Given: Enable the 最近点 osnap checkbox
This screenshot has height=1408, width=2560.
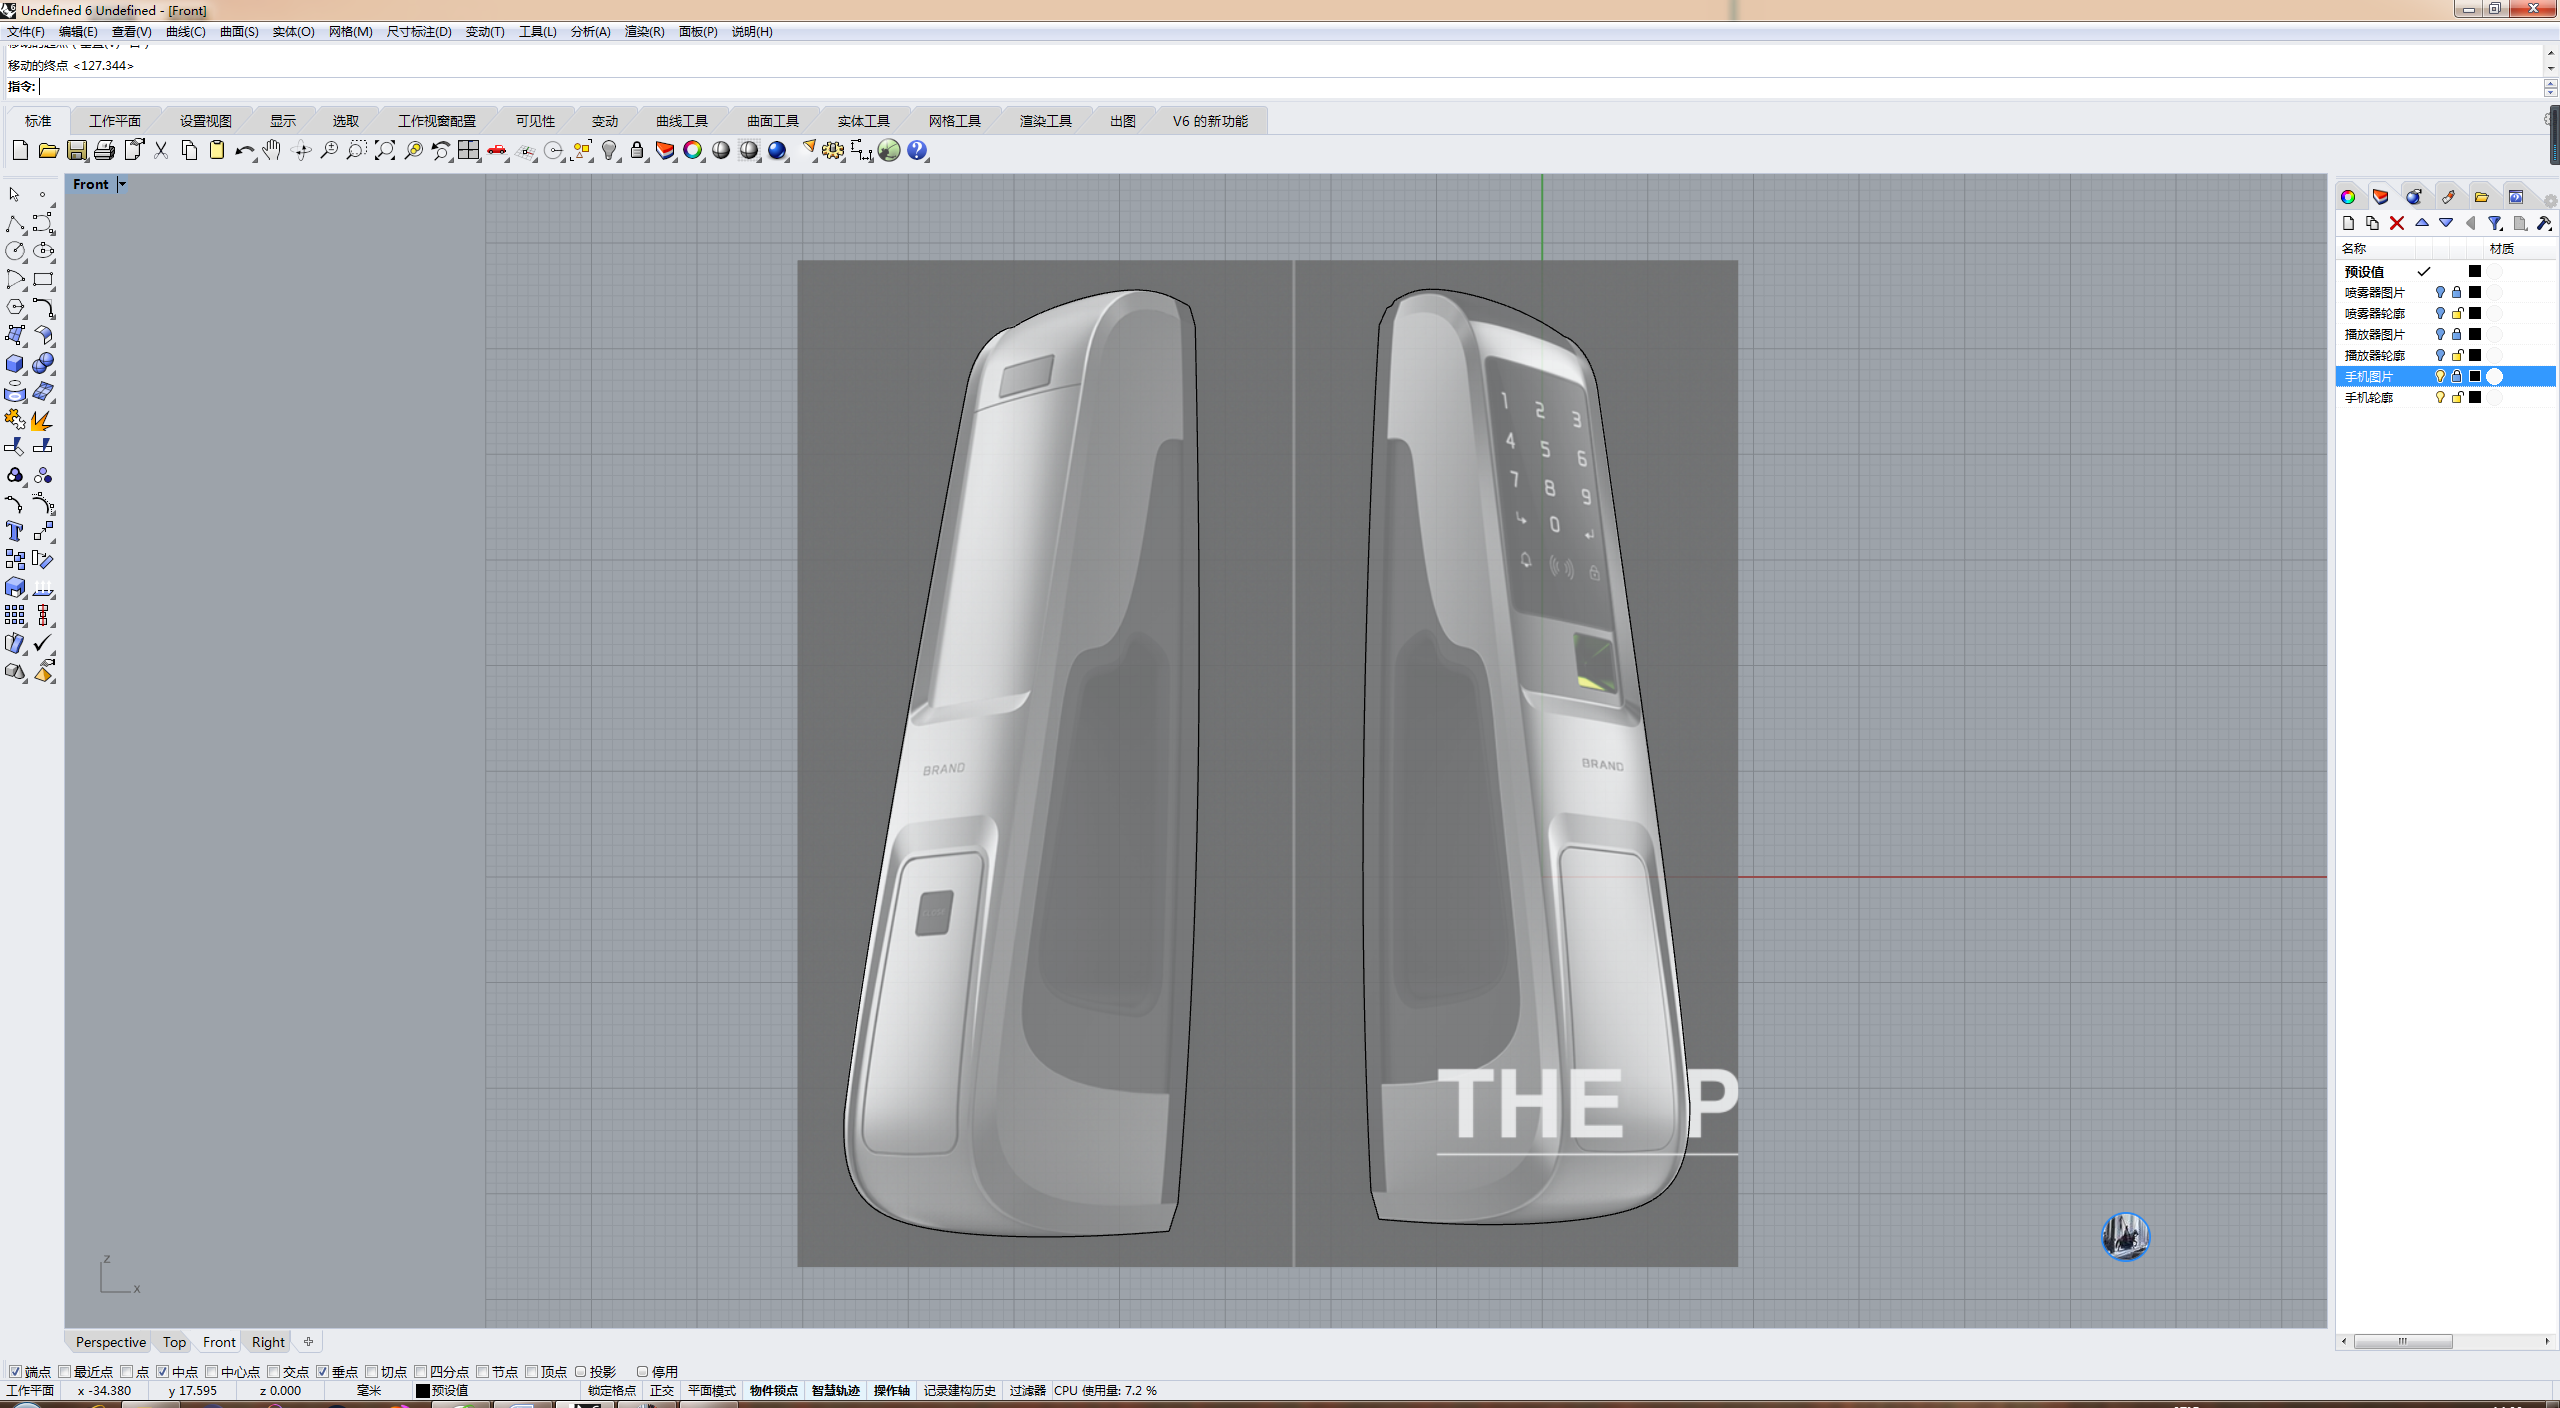Looking at the screenshot, I should tap(65, 1371).
